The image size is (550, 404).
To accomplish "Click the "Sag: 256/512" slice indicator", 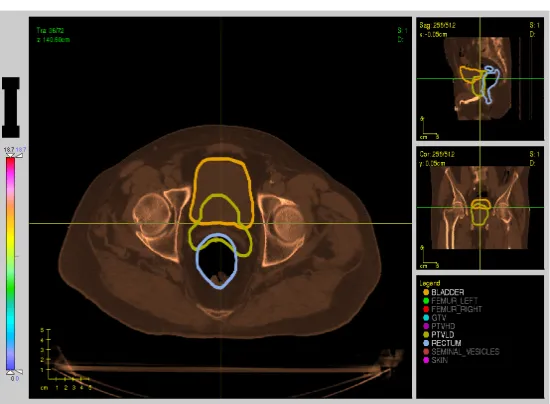I will 438,26.
